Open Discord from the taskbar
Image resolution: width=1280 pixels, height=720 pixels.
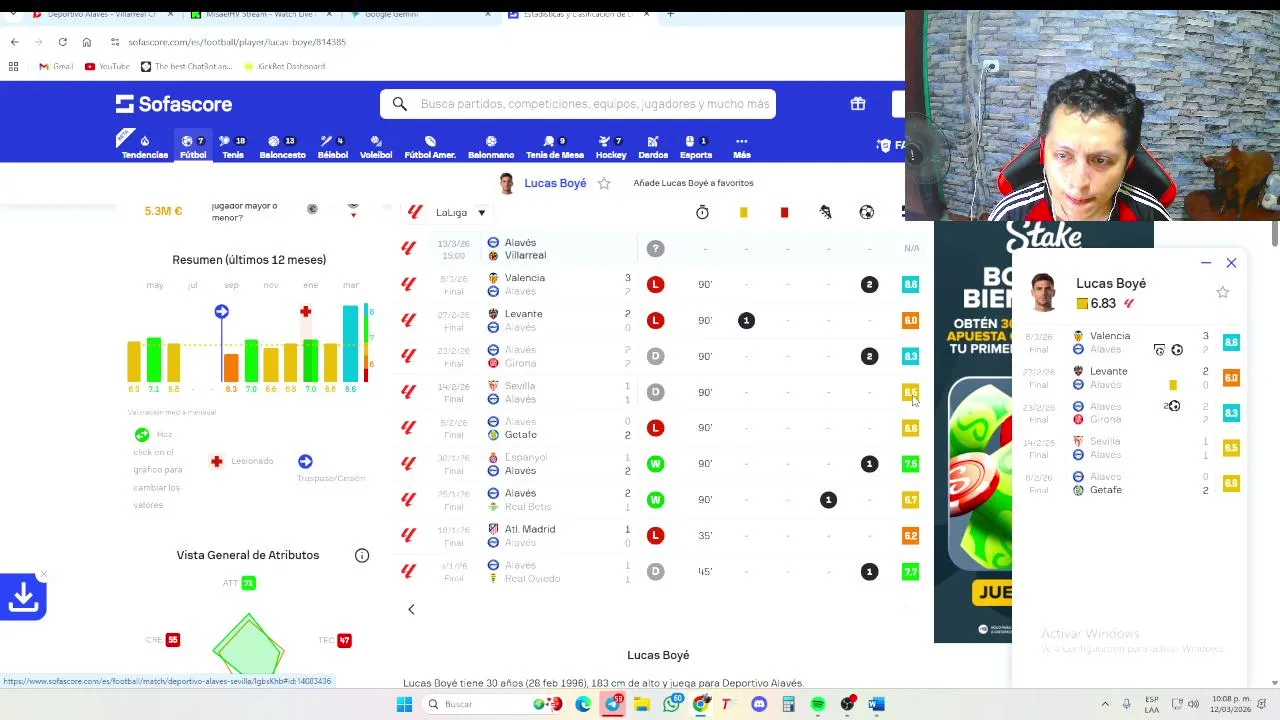[759, 704]
